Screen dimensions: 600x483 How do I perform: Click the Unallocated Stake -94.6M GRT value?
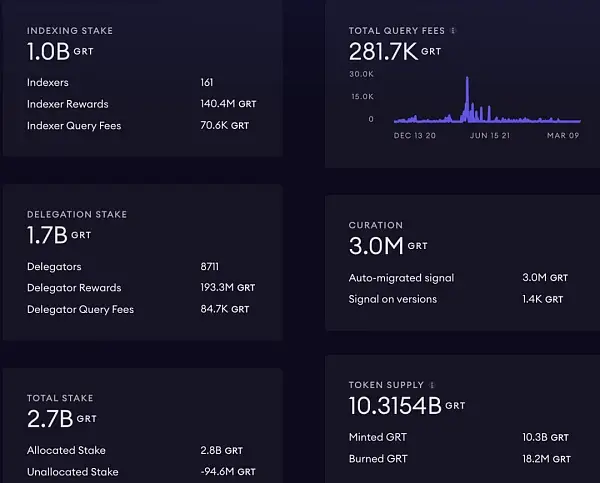click(228, 472)
